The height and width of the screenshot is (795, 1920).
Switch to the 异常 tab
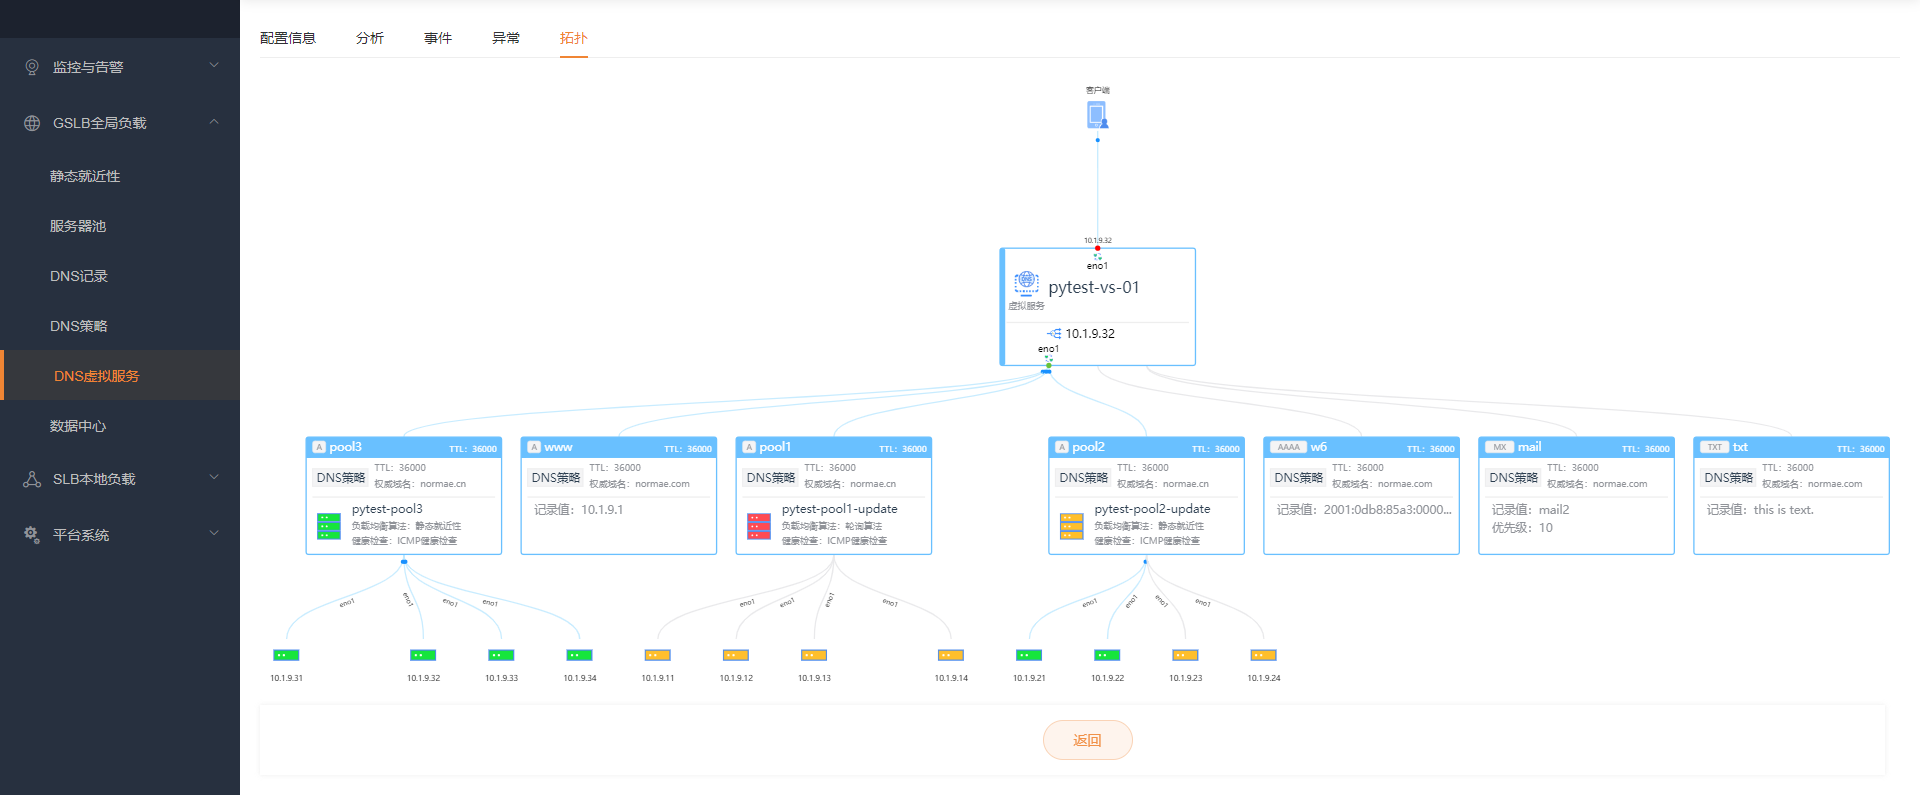[506, 38]
